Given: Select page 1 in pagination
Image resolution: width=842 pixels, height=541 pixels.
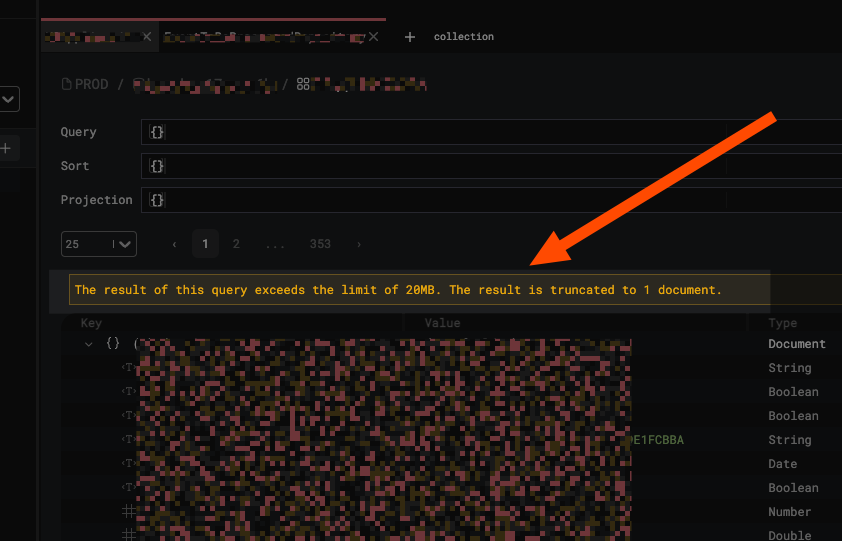Looking at the screenshot, I should point(205,244).
